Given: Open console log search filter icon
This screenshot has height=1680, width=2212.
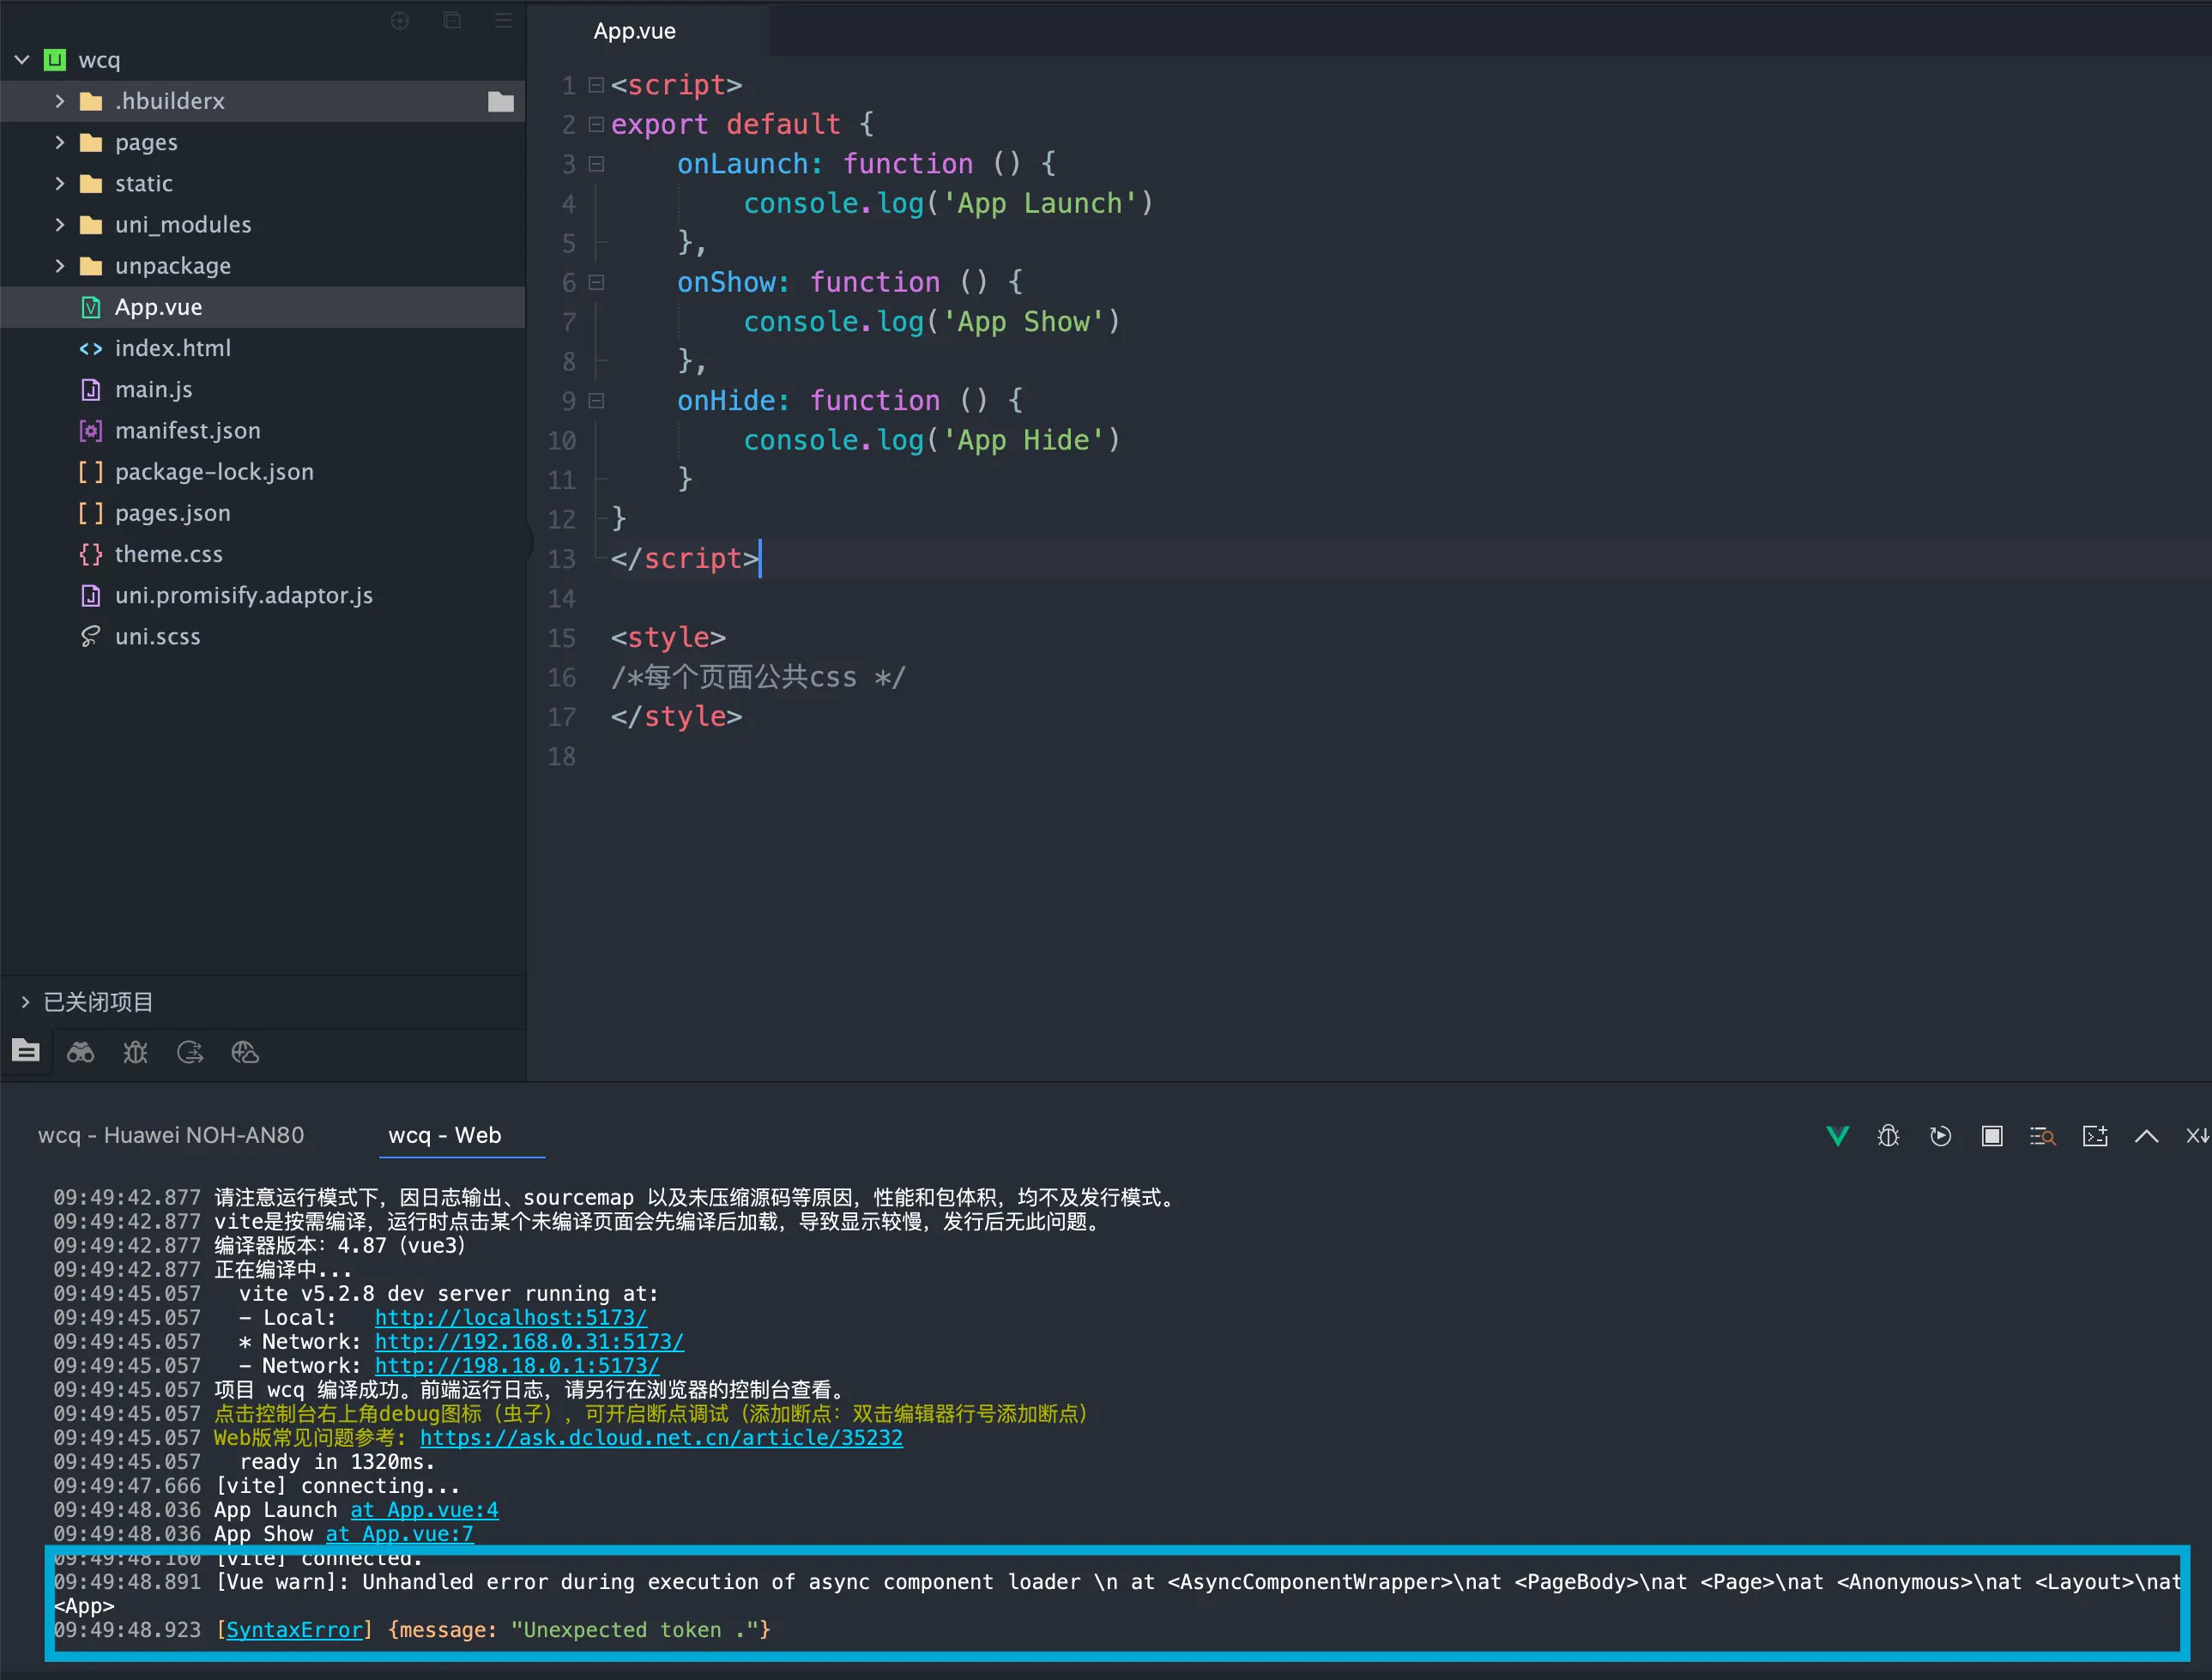Looking at the screenshot, I should (2042, 1136).
